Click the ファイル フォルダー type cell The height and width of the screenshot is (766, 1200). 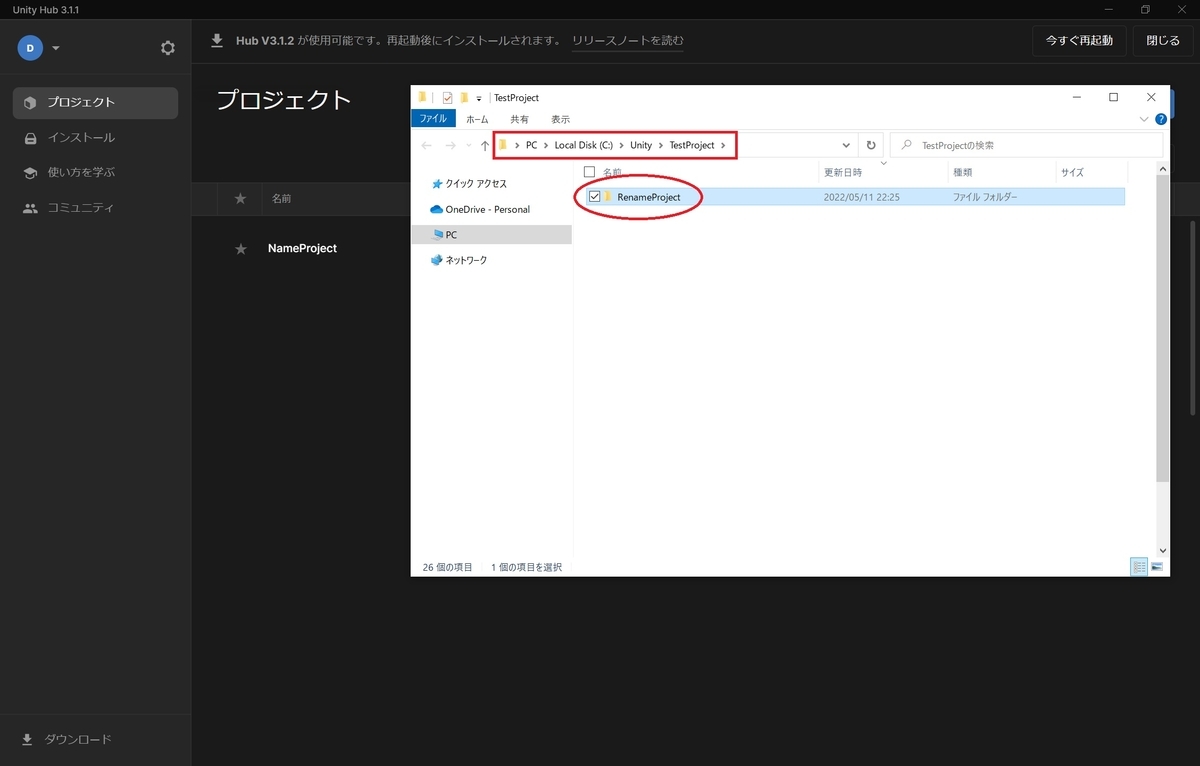pos(986,197)
